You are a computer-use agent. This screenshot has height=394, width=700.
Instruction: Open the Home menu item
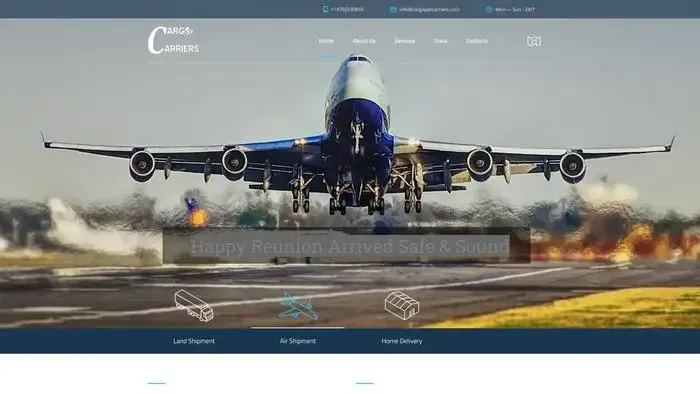click(326, 41)
